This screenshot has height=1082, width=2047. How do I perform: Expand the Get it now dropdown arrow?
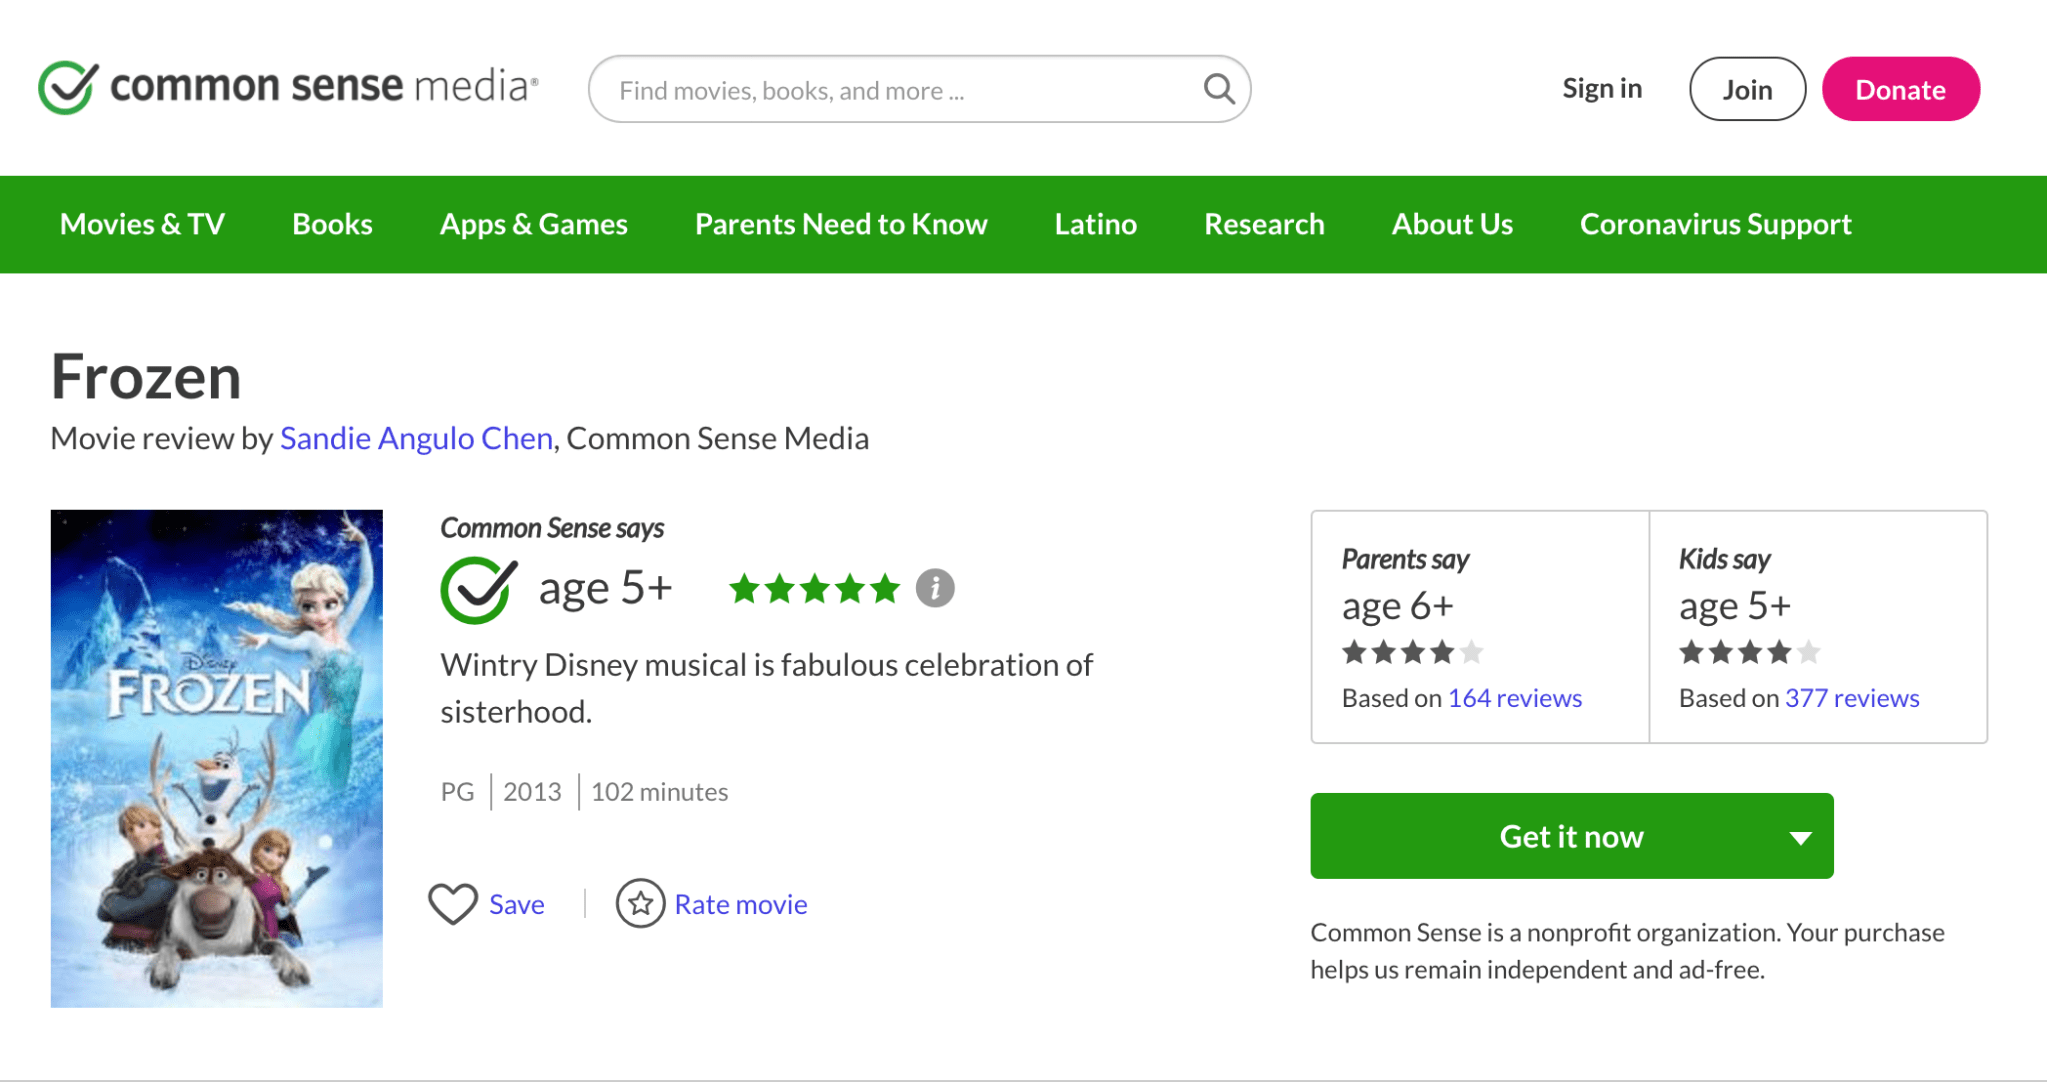[1799, 836]
